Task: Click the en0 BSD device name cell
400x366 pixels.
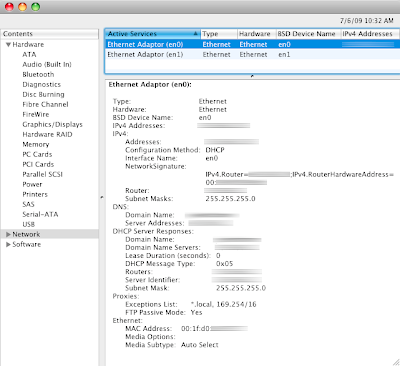Action: click(x=284, y=45)
